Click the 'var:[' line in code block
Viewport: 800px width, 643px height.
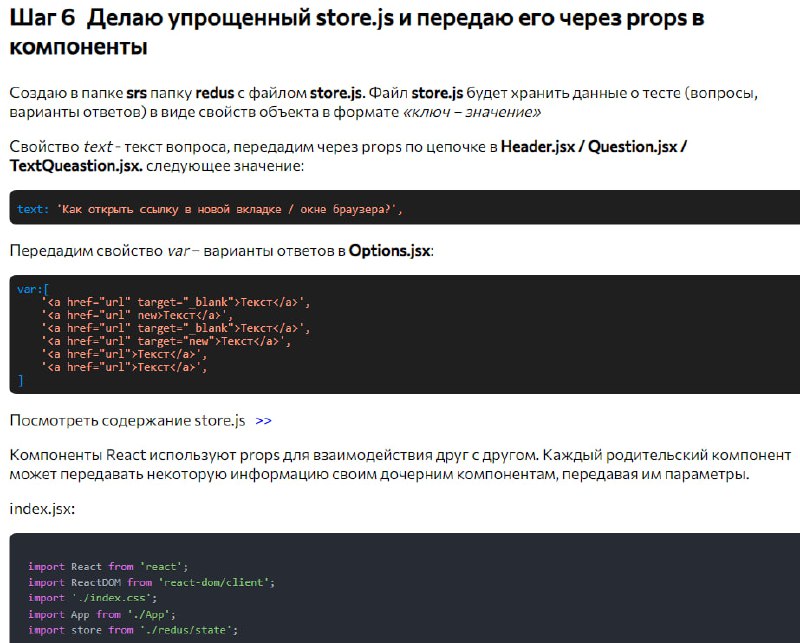[33, 289]
